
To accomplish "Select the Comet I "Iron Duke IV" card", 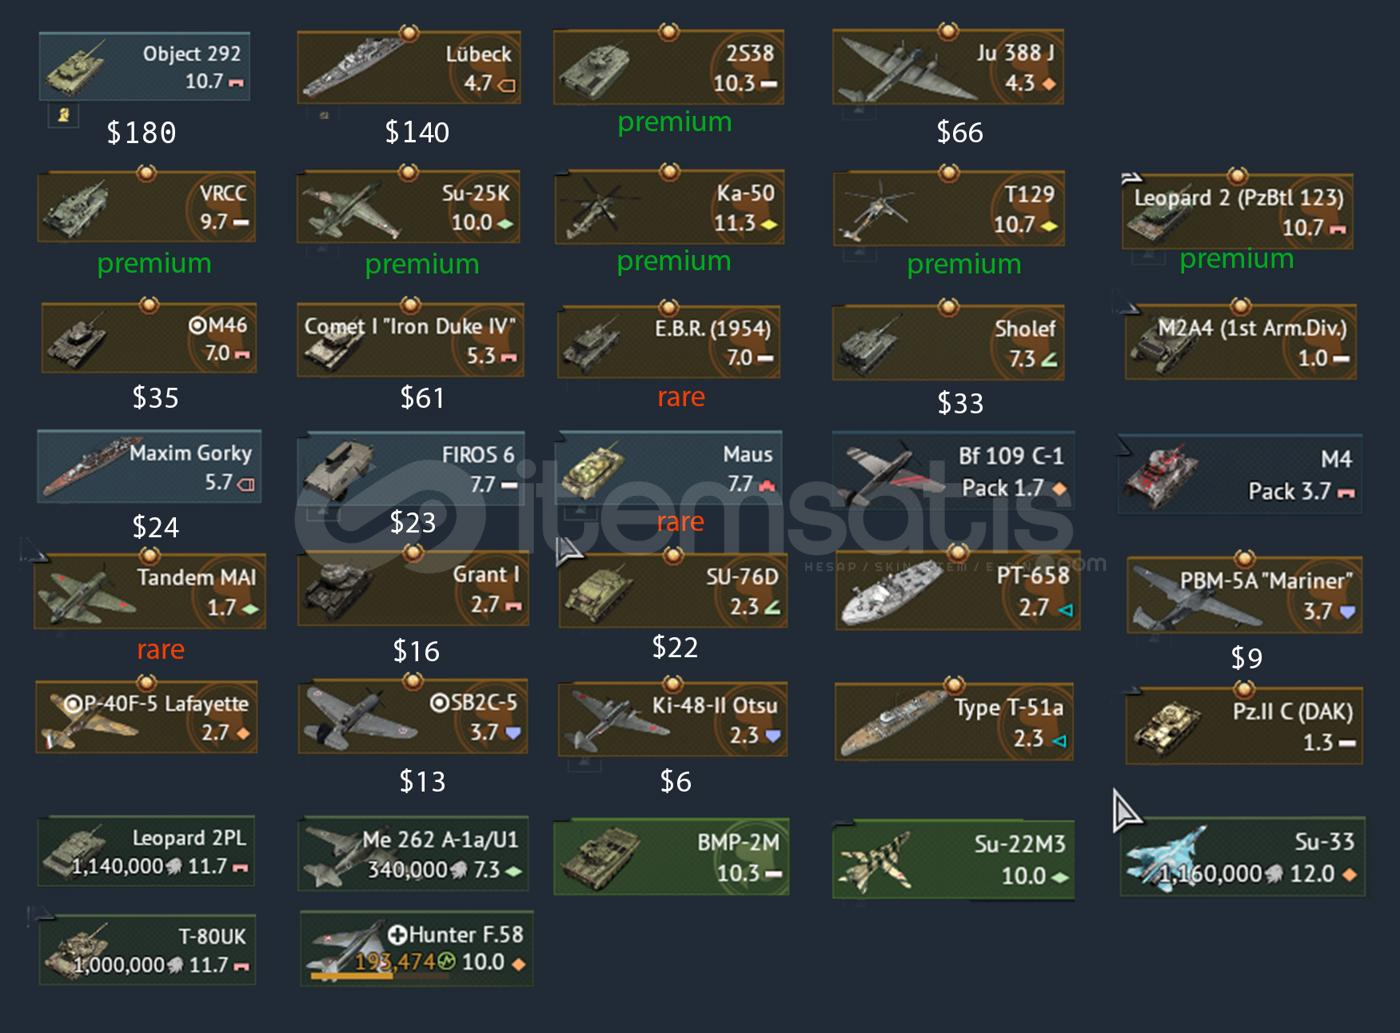I will [x=411, y=340].
